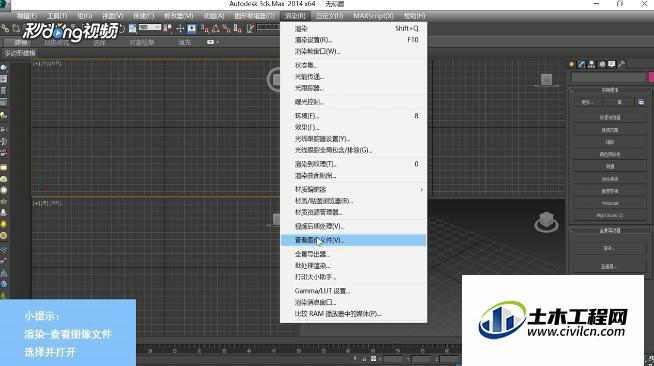Click the Edit Named Selection Sets icon
Screen dimensions: 654x366
tap(250, 28)
